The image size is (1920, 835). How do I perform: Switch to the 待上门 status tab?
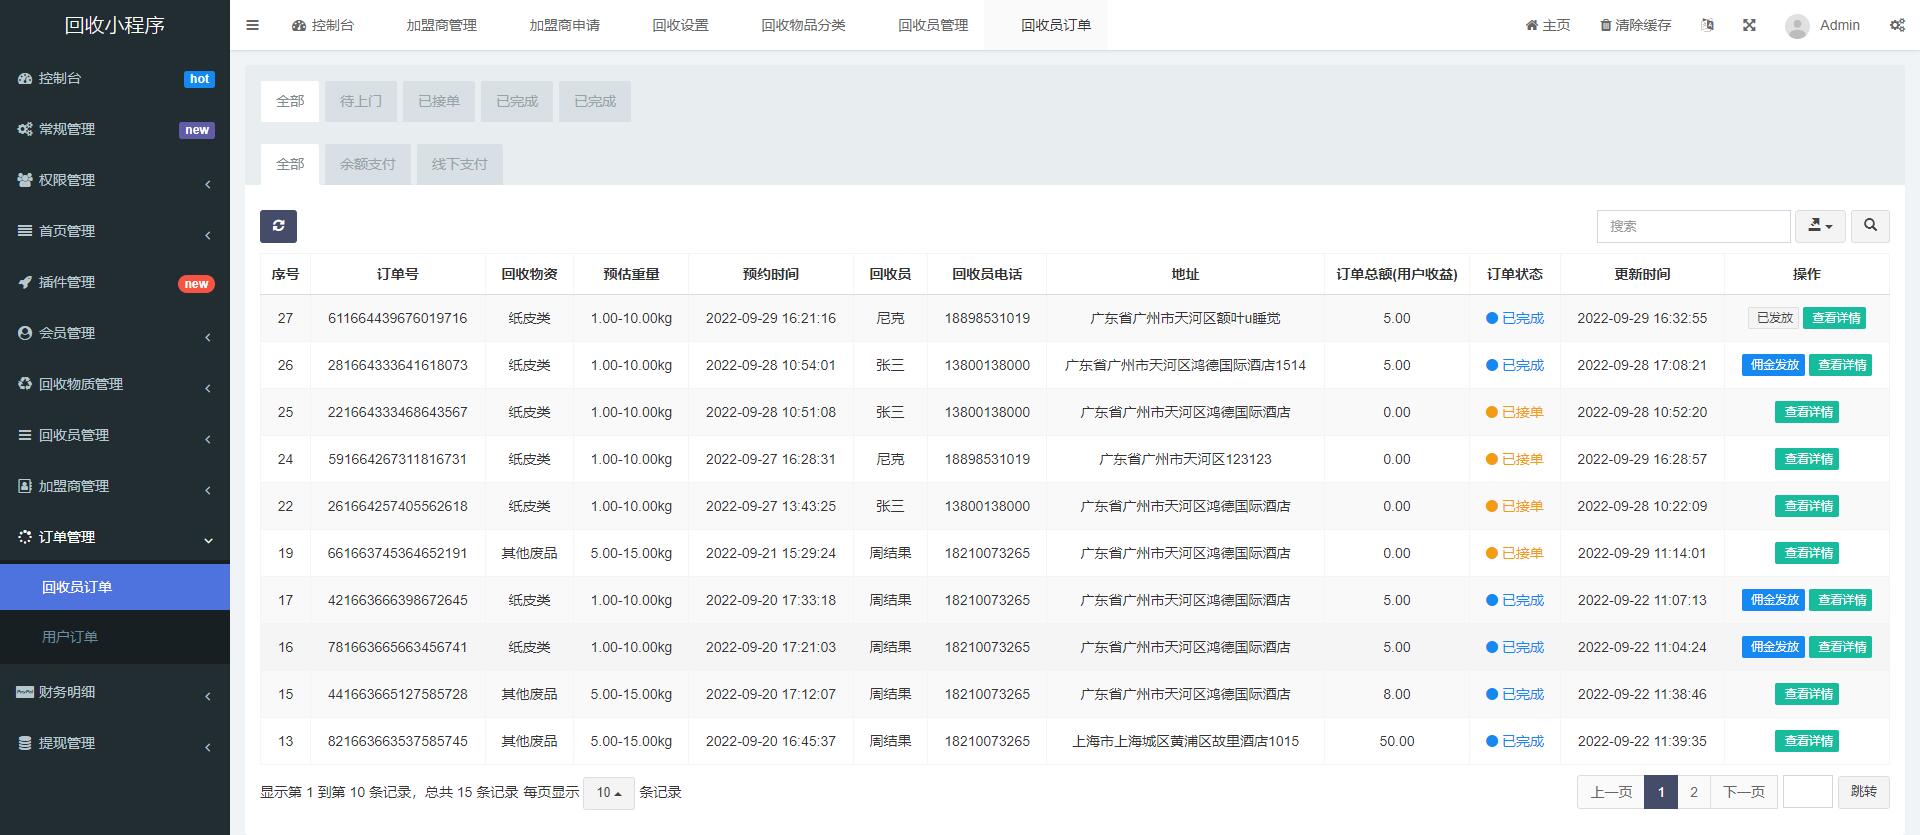(360, 101)
